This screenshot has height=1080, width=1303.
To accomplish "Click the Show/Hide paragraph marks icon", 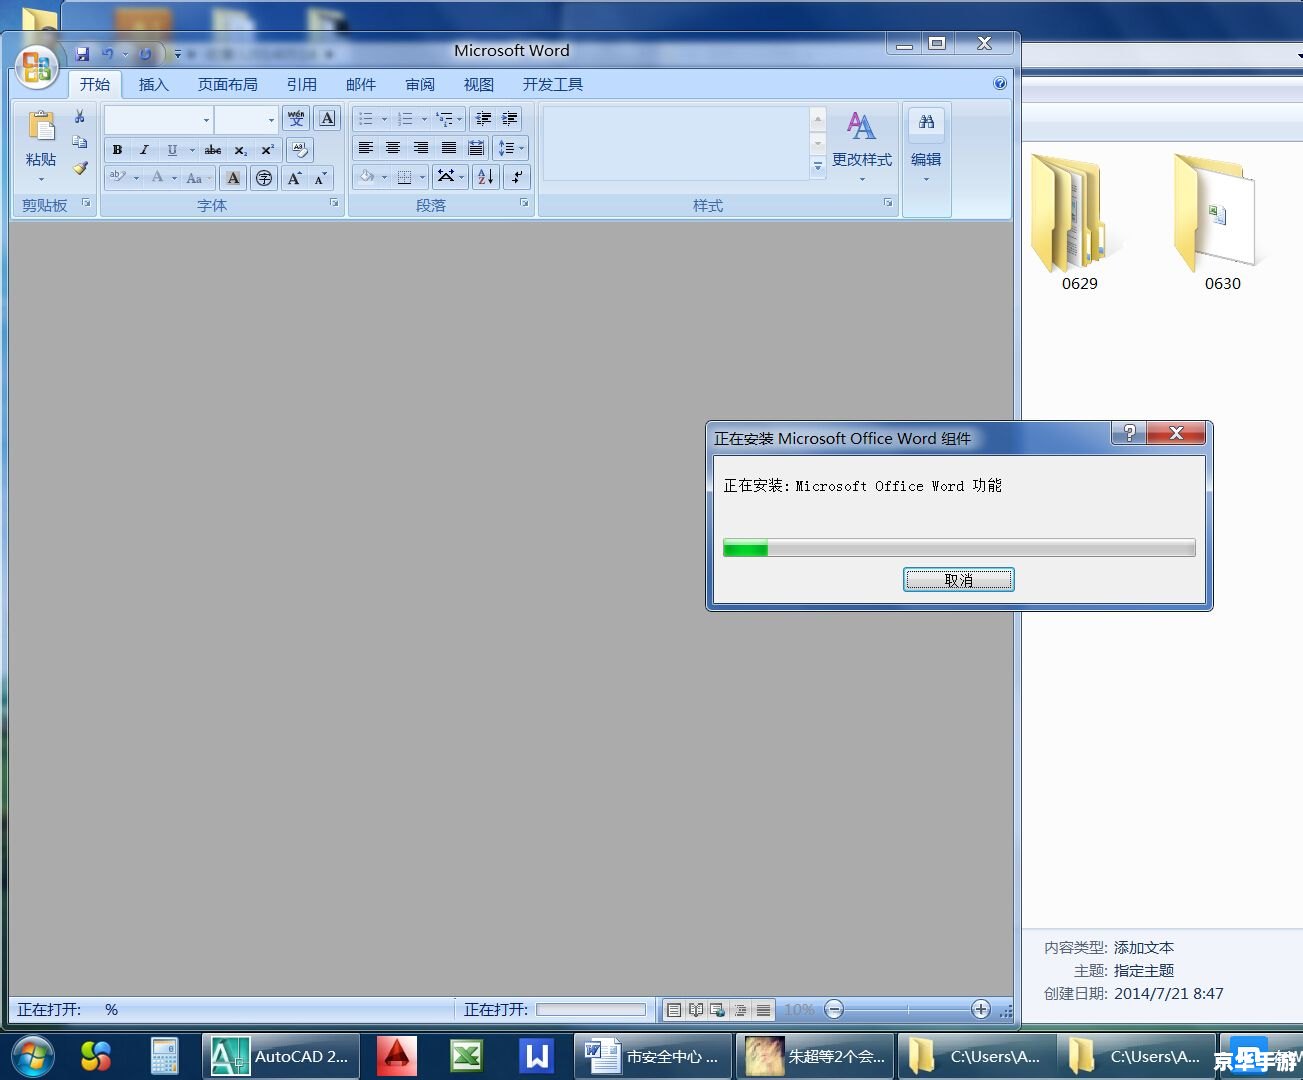I will tap(516, 177).
